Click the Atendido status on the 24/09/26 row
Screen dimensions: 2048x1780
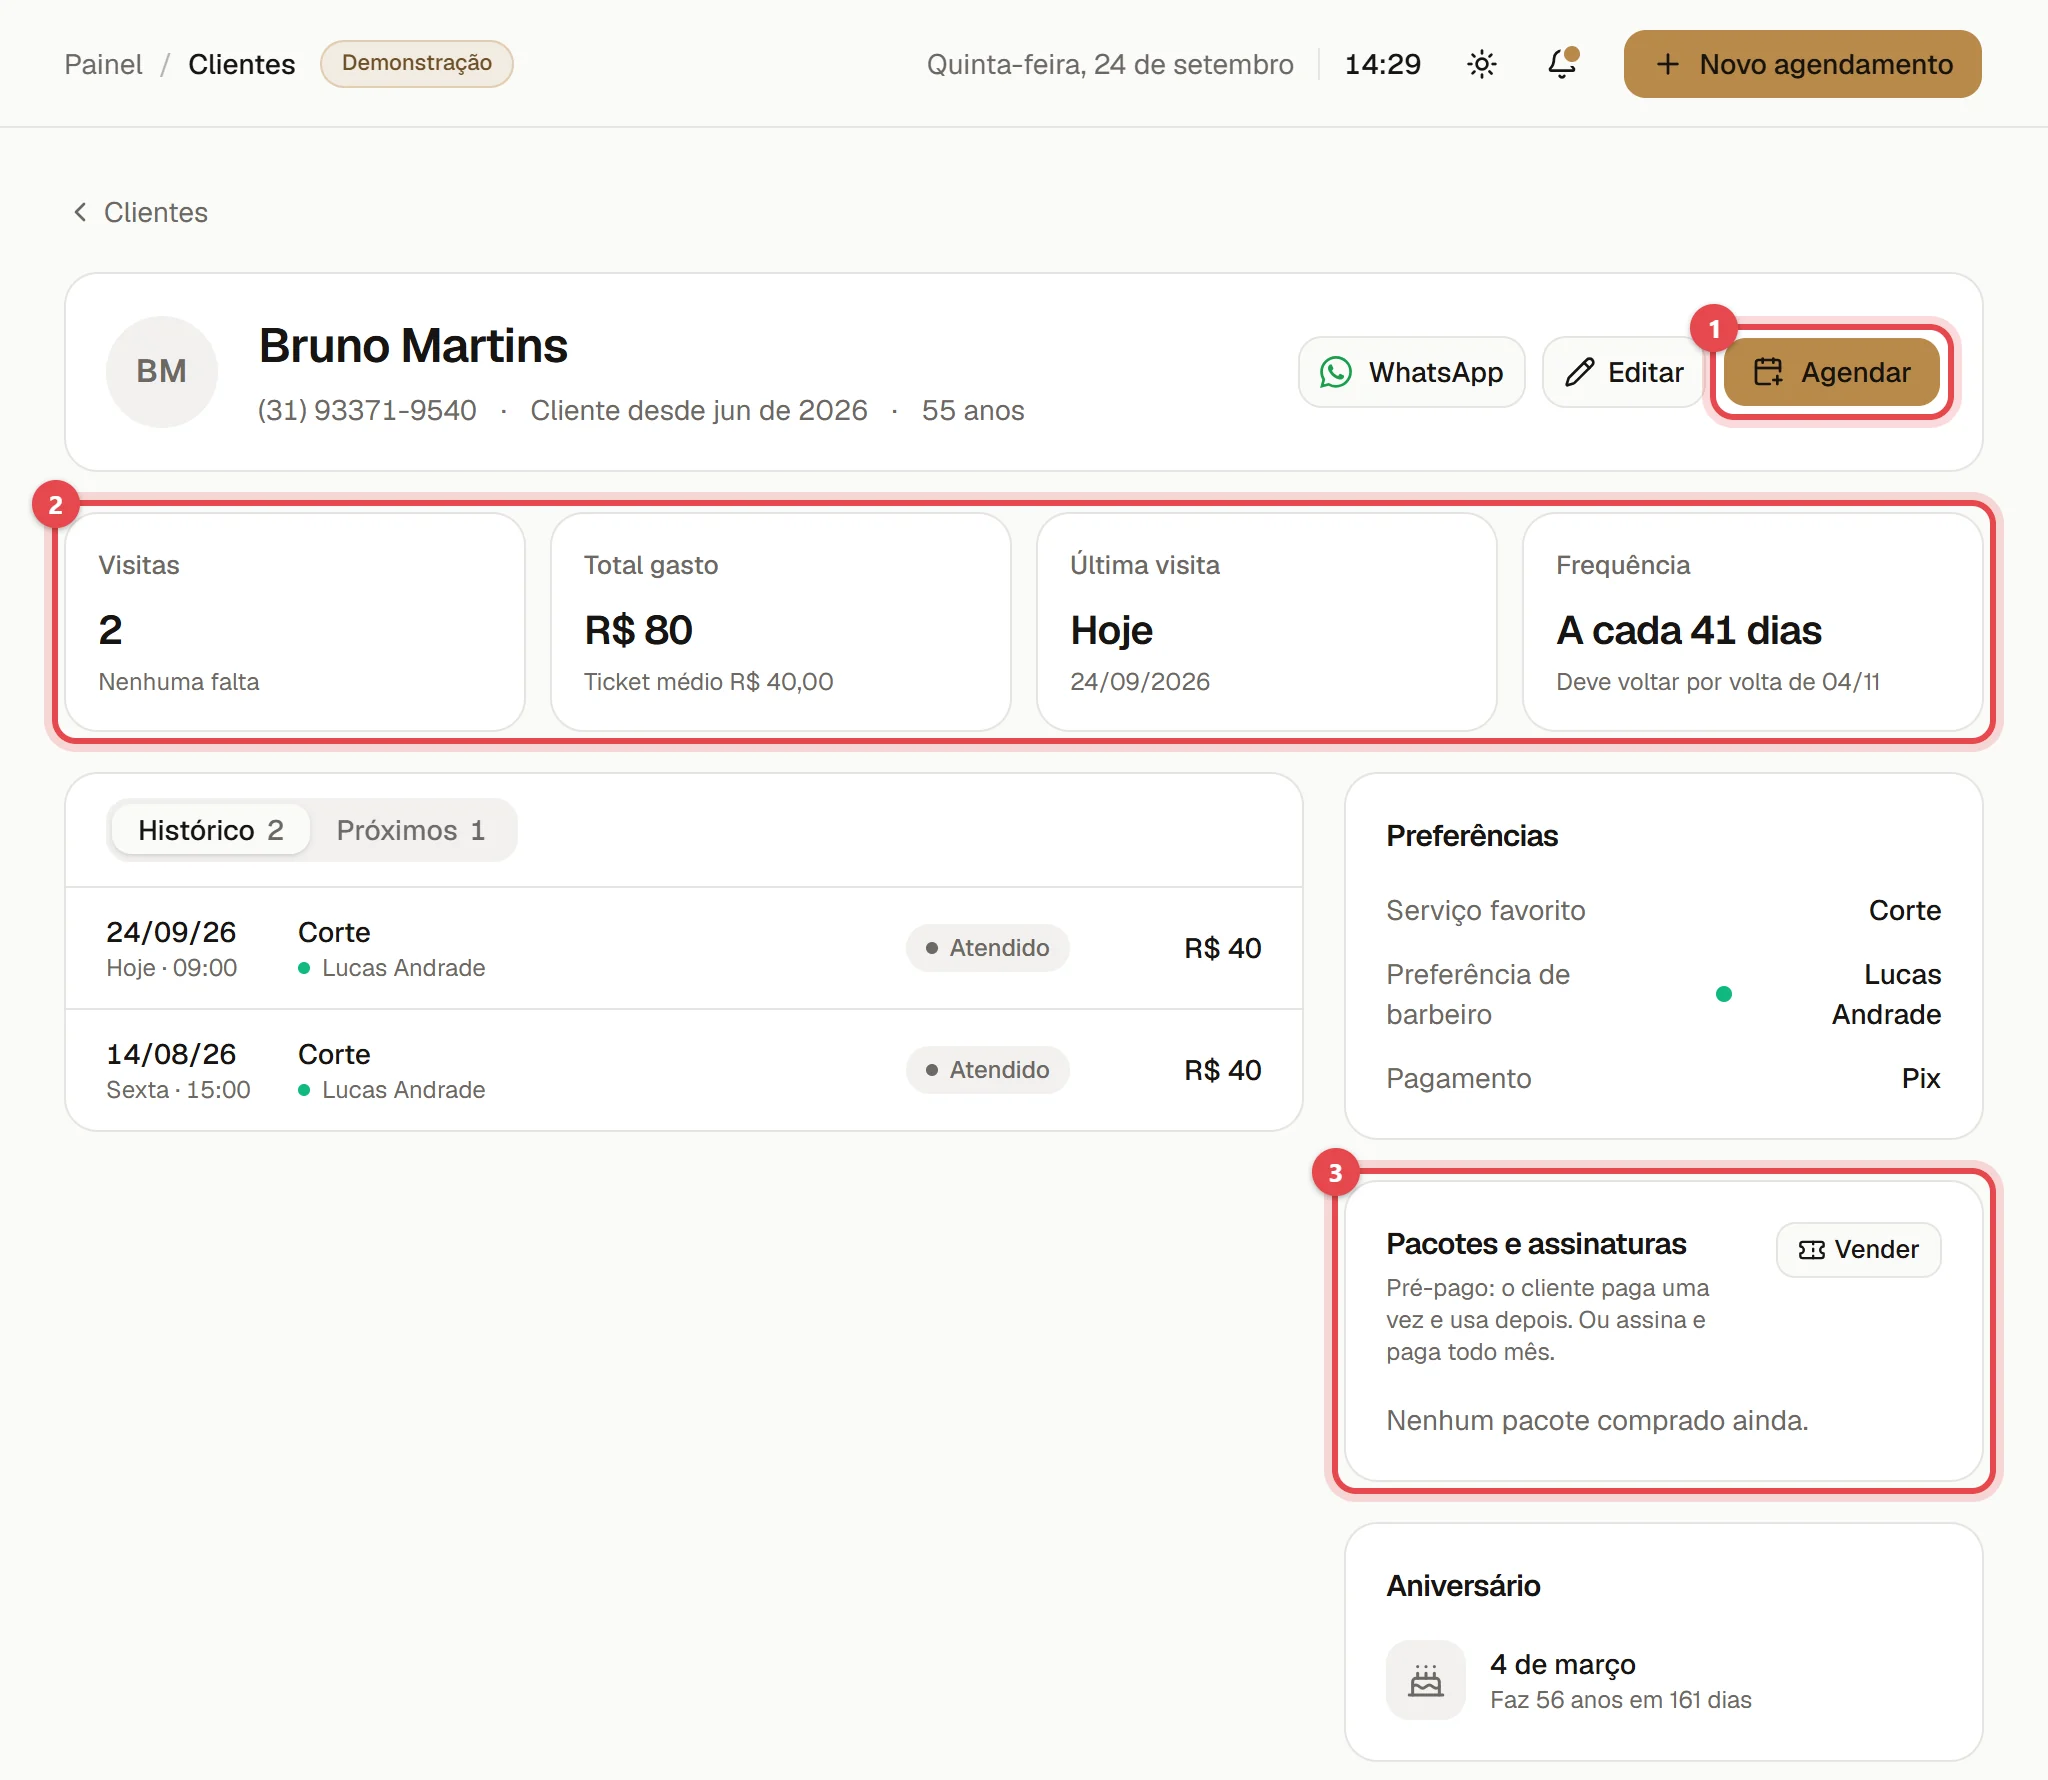pyautogui.click(x=988, y=948)
